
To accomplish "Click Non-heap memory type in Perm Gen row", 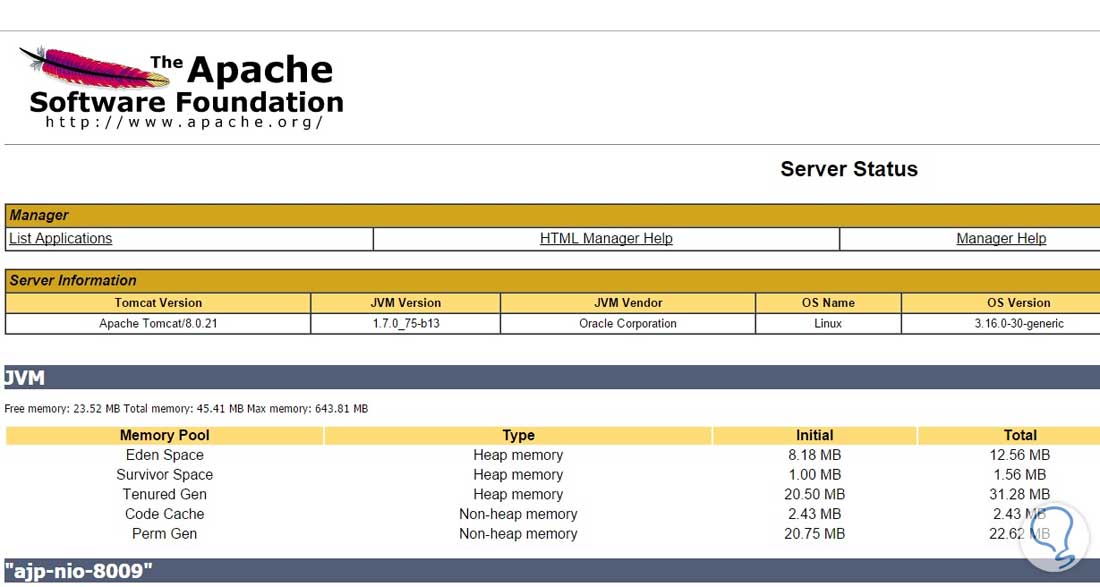I will 518,534.
